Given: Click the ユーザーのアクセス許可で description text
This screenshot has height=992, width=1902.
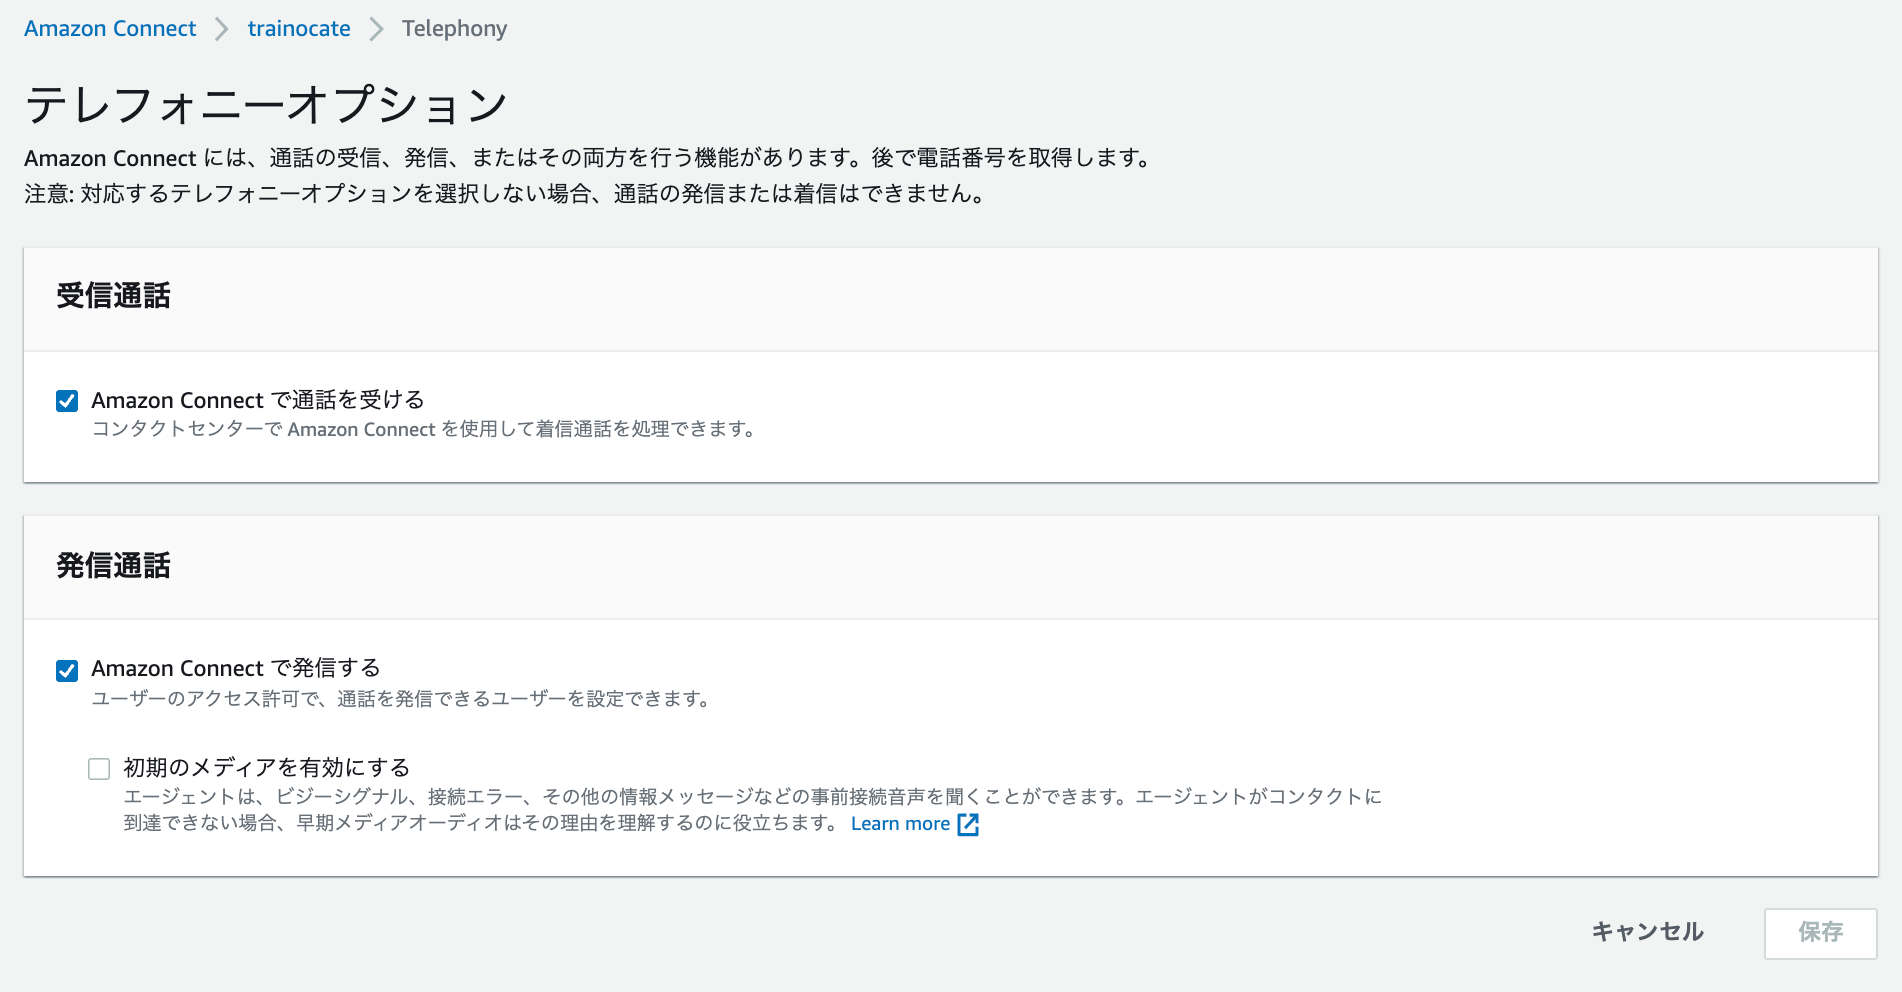Looking at the screenshot, I should point(401,699).
